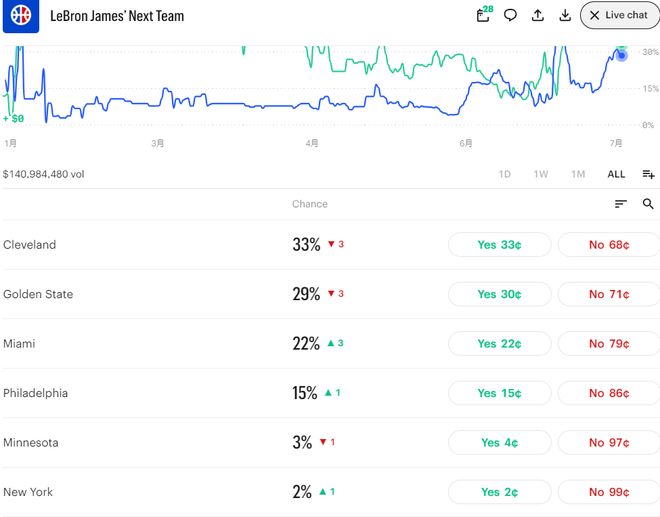Click the 22% Miami chance value
Viewport: 660px width, 517px height.
(306, 344)
